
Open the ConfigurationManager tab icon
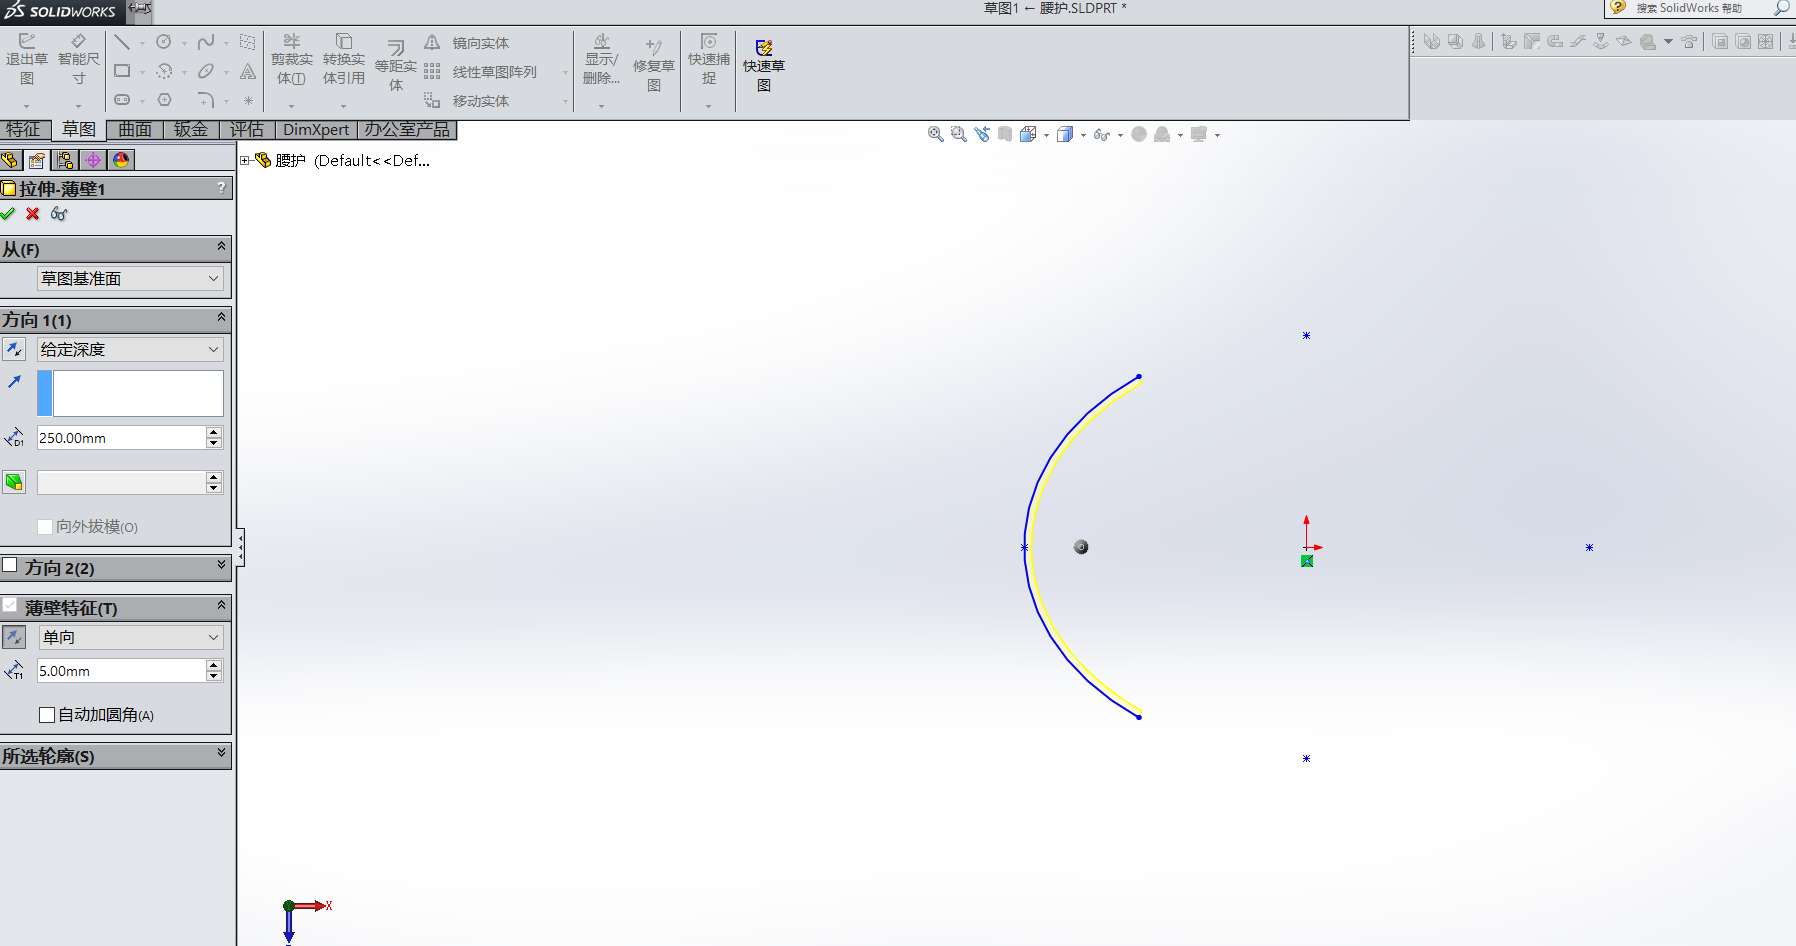pos(65,160)
